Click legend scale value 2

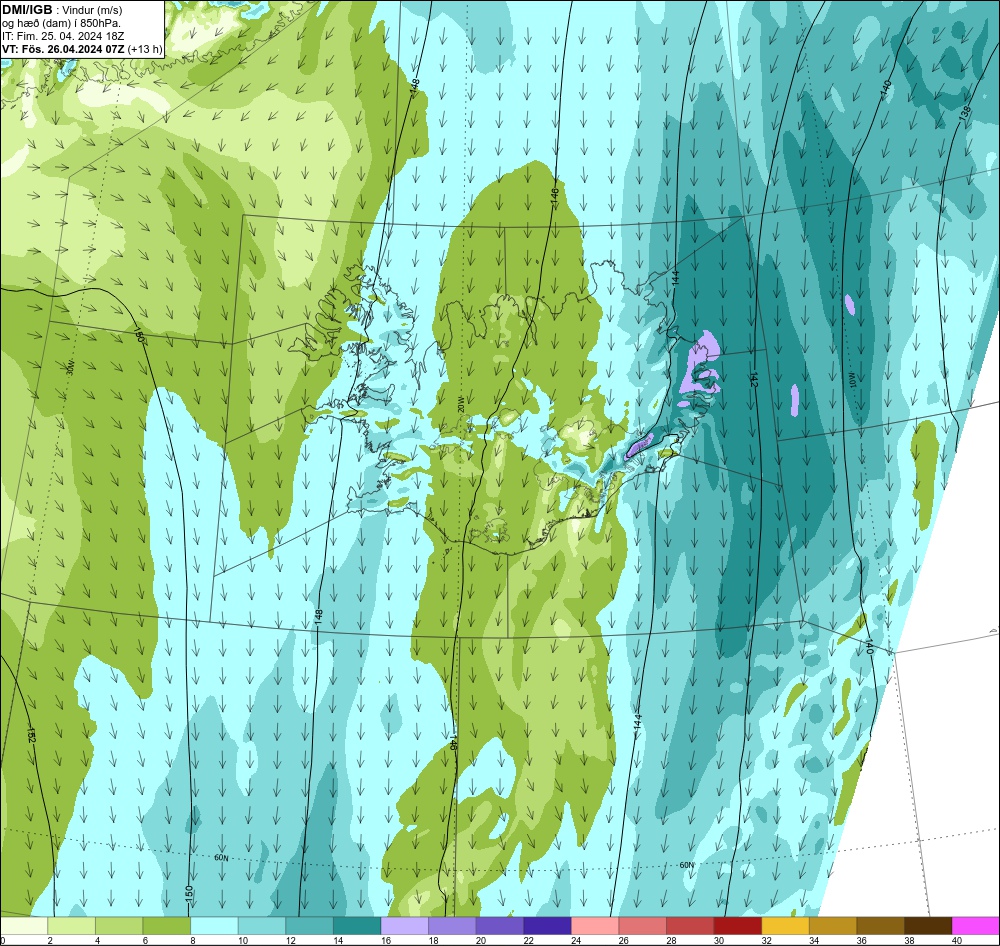click(50, 940)
